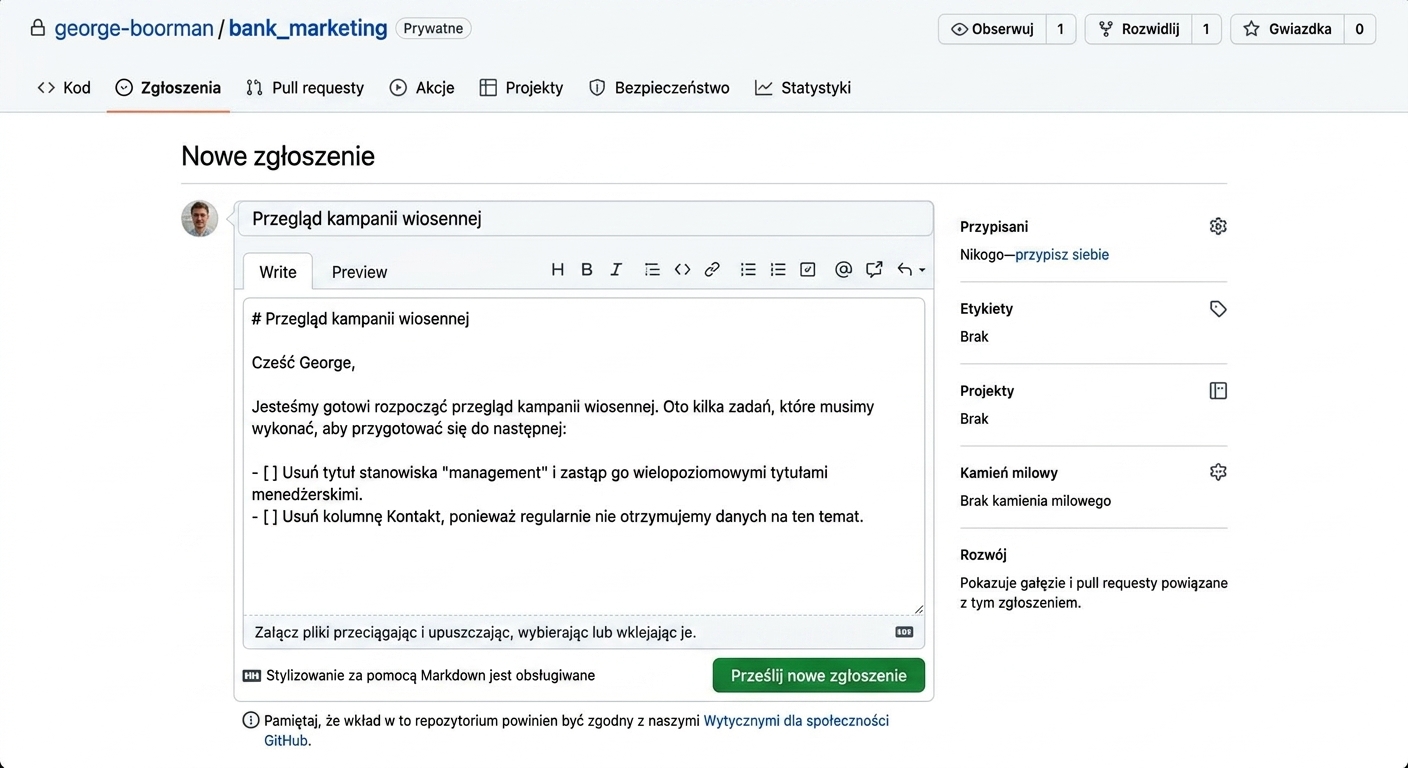Viewport: 1408px width, 768px height.
Task: Insert a bulleted list from the toolbar
Action: [x=748, y=270]
